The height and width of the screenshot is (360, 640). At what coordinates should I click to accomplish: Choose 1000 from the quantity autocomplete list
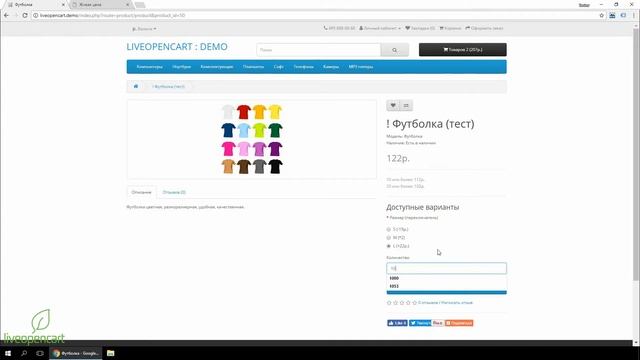coord(447,278)
